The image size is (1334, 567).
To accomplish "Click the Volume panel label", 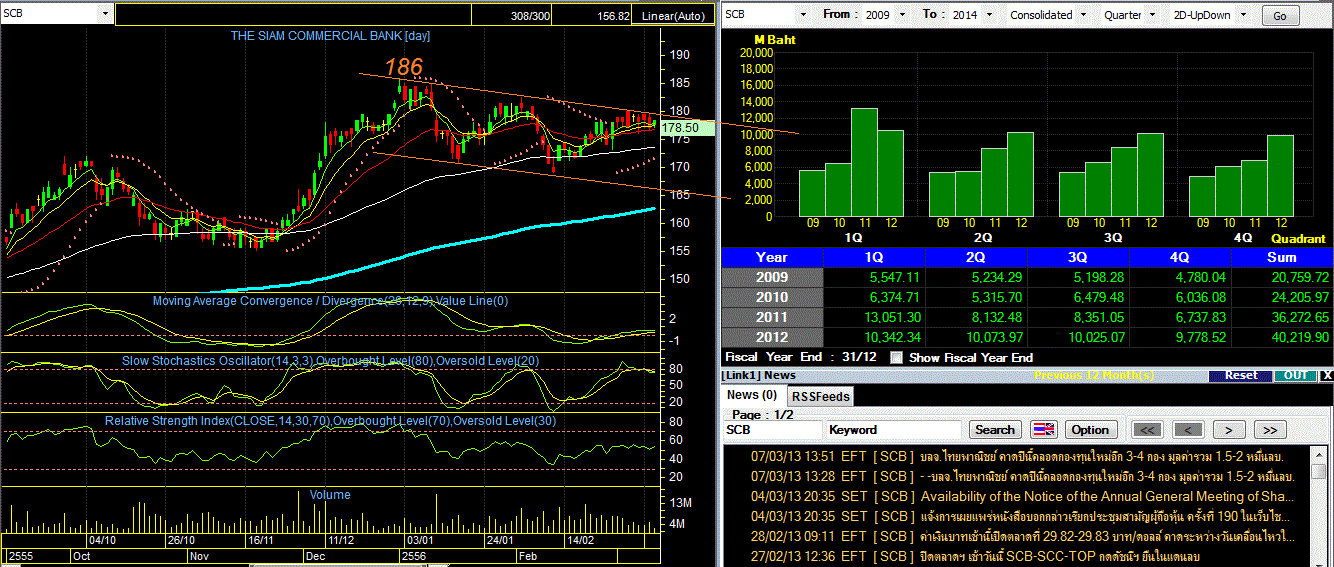I will 330,494.
